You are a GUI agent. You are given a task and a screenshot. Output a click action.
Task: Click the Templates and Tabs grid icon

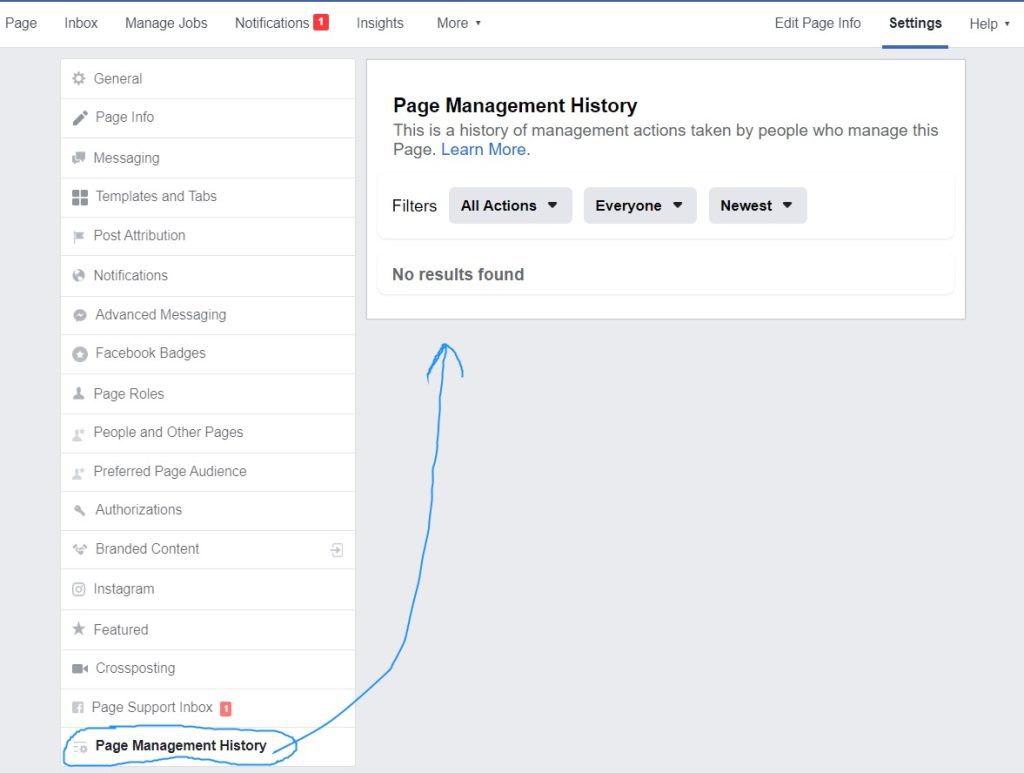point(80,197)
